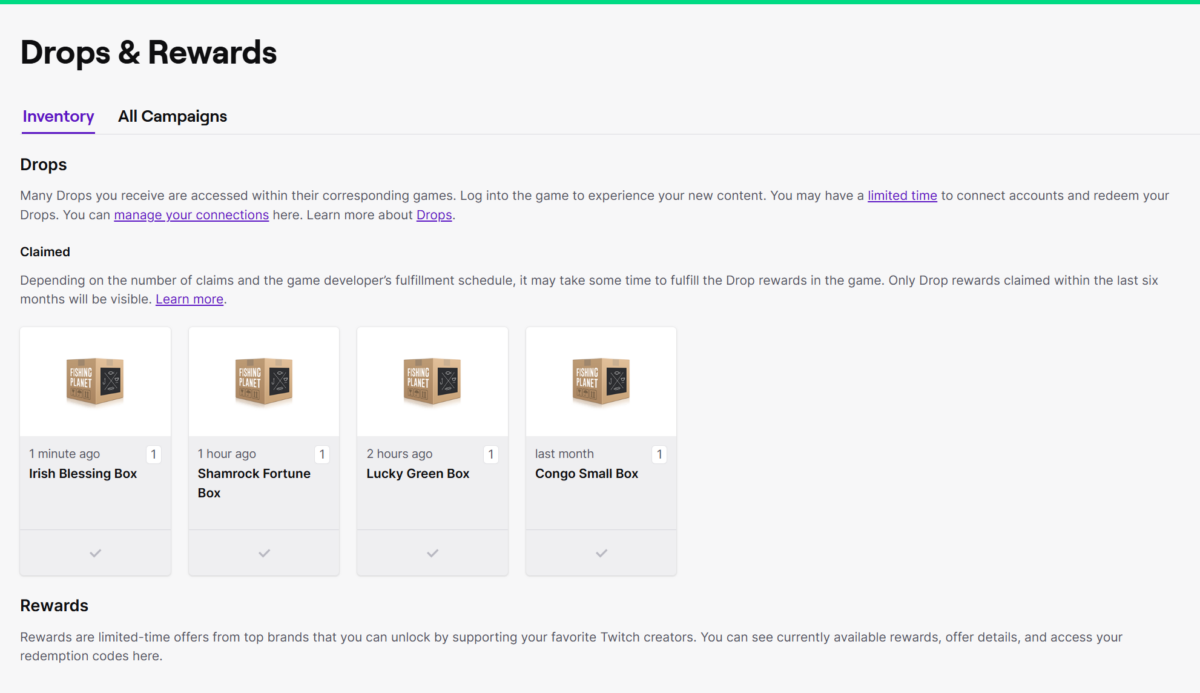Click the Lucky Green Box crate icon

[432, 382]
